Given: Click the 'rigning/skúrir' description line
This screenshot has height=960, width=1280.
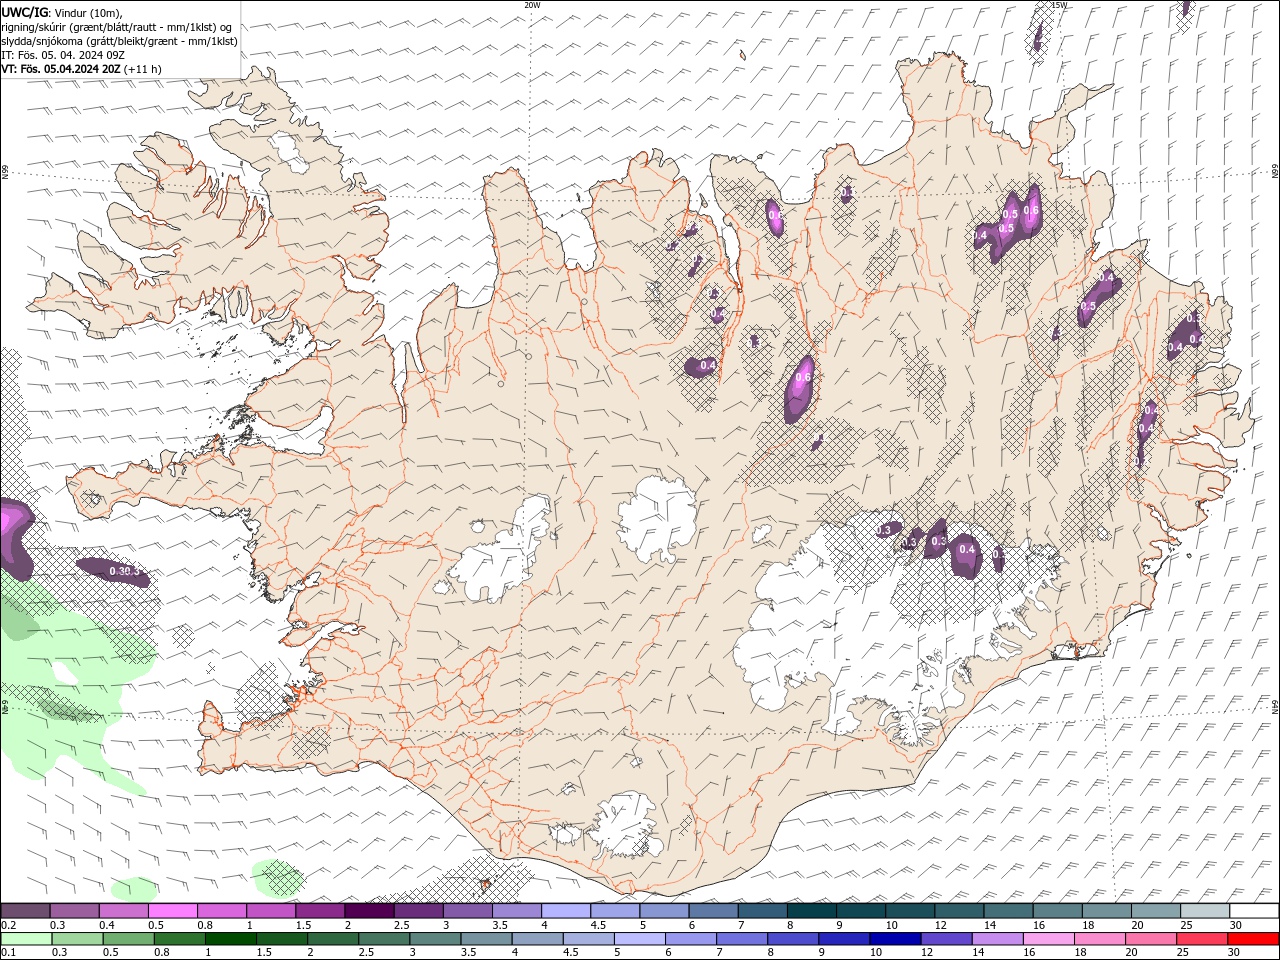Looking at the screenshot, I should coord(118,27).
